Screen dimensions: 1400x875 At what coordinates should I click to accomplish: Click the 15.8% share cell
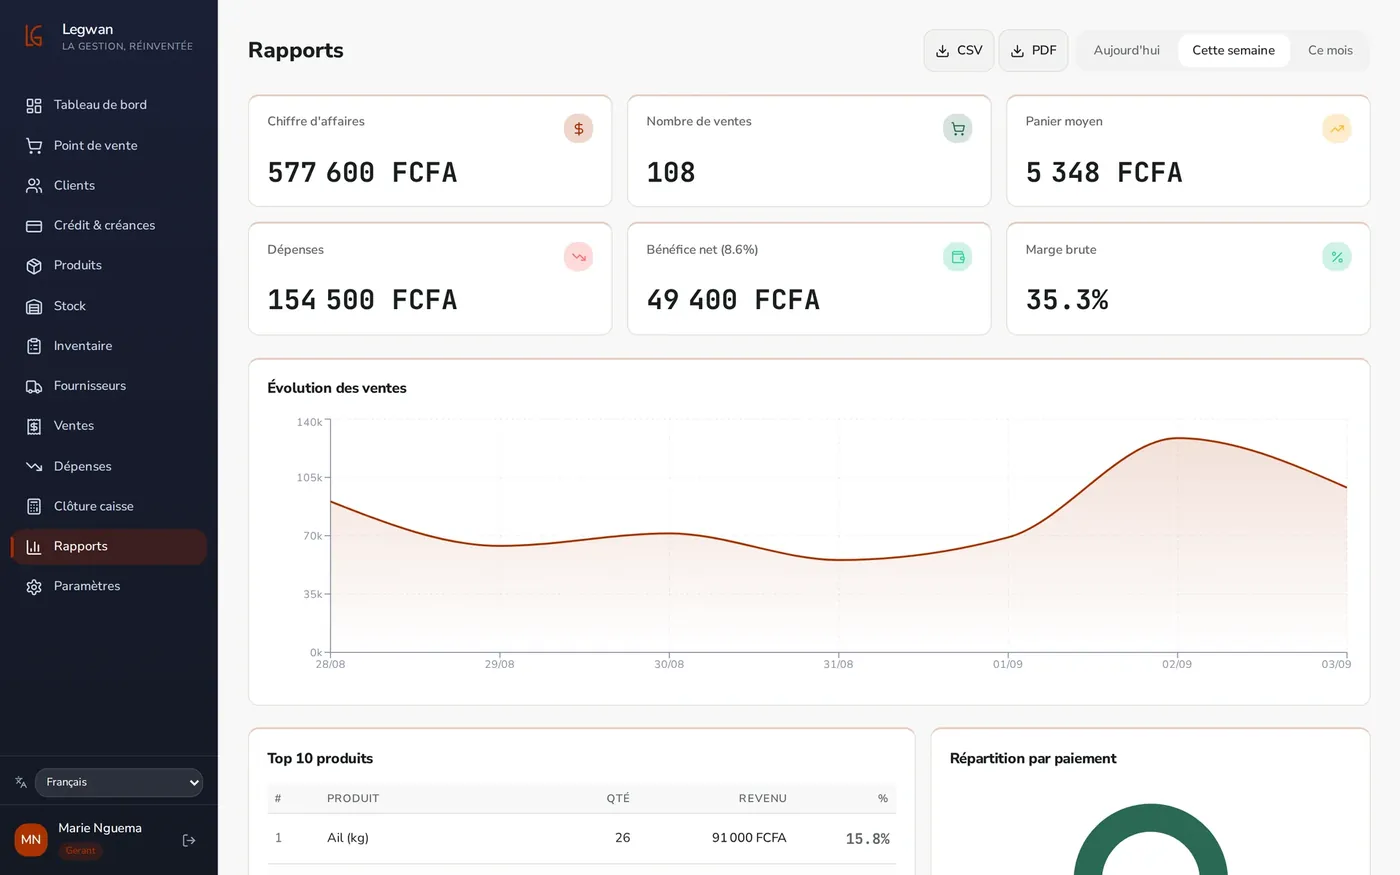pos(867,838)
